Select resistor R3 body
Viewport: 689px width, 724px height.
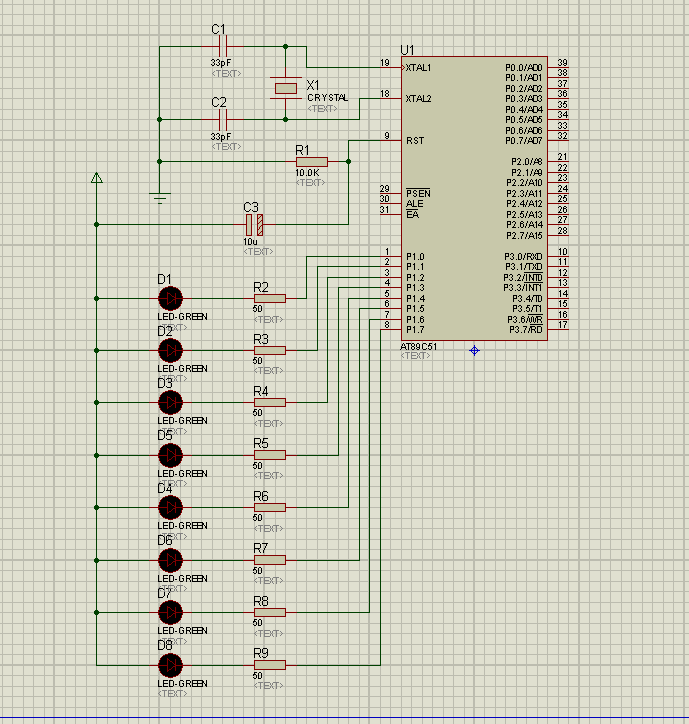pos(270,350)
